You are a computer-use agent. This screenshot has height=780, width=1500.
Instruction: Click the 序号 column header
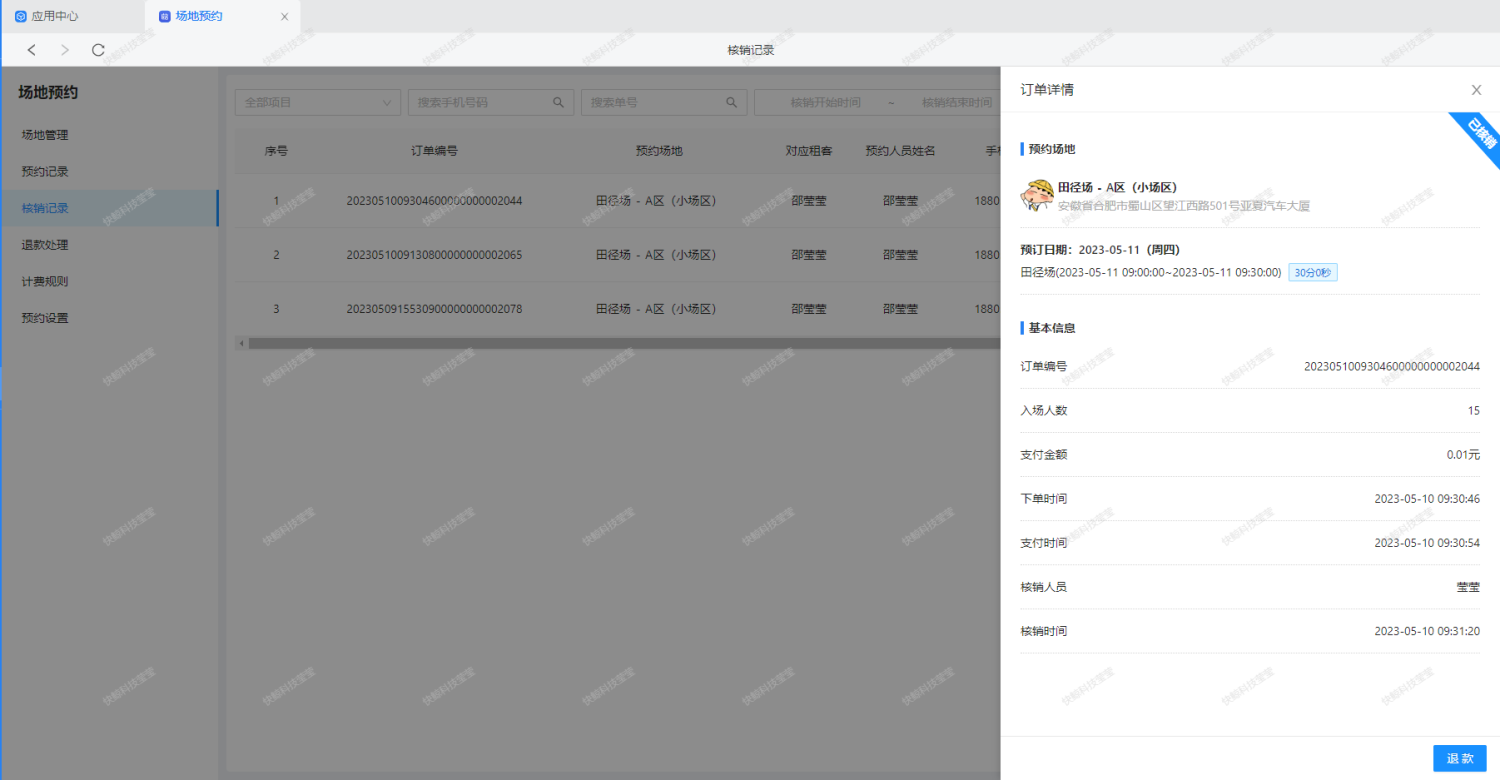(276, 151)
